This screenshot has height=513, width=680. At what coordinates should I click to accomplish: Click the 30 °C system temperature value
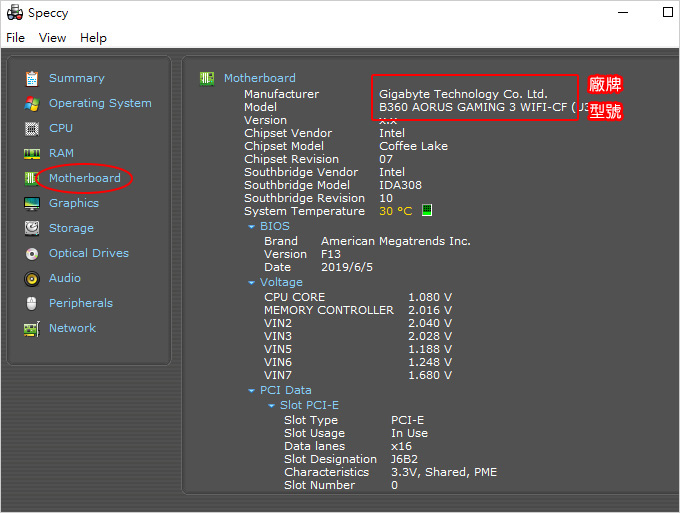point(396,211)
